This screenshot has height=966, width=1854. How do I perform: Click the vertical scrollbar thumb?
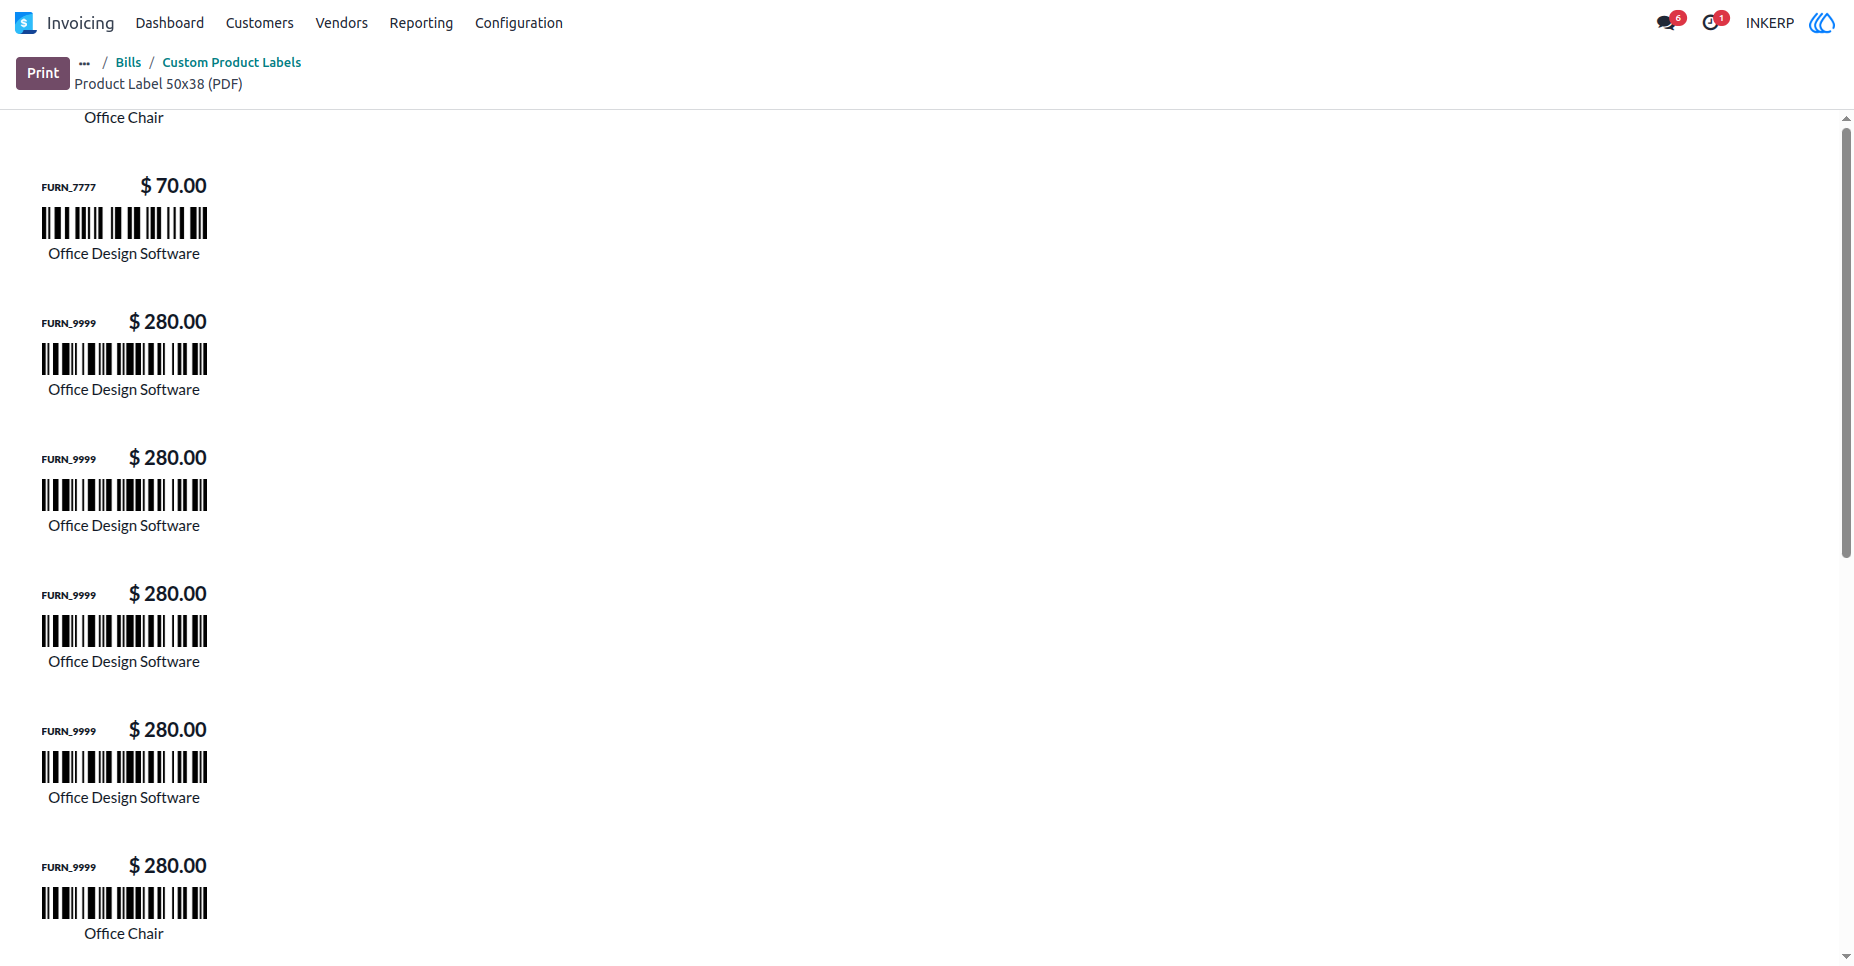coord(1846,342)
